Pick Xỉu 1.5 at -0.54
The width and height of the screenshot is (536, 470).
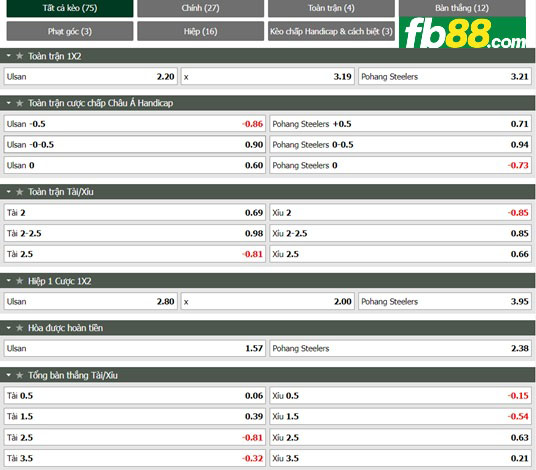coord(400,416)
